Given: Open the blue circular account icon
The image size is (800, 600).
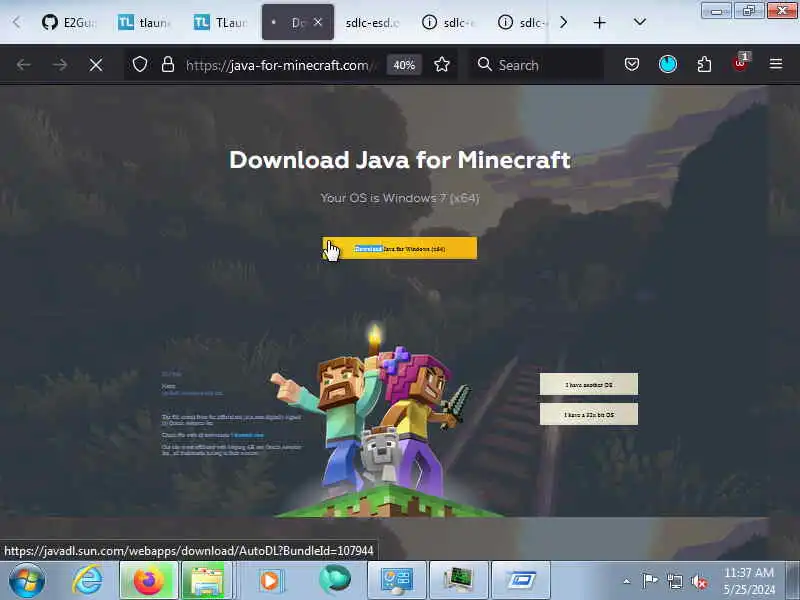Looking at the screenshot, I should click(x=668, y=64).
